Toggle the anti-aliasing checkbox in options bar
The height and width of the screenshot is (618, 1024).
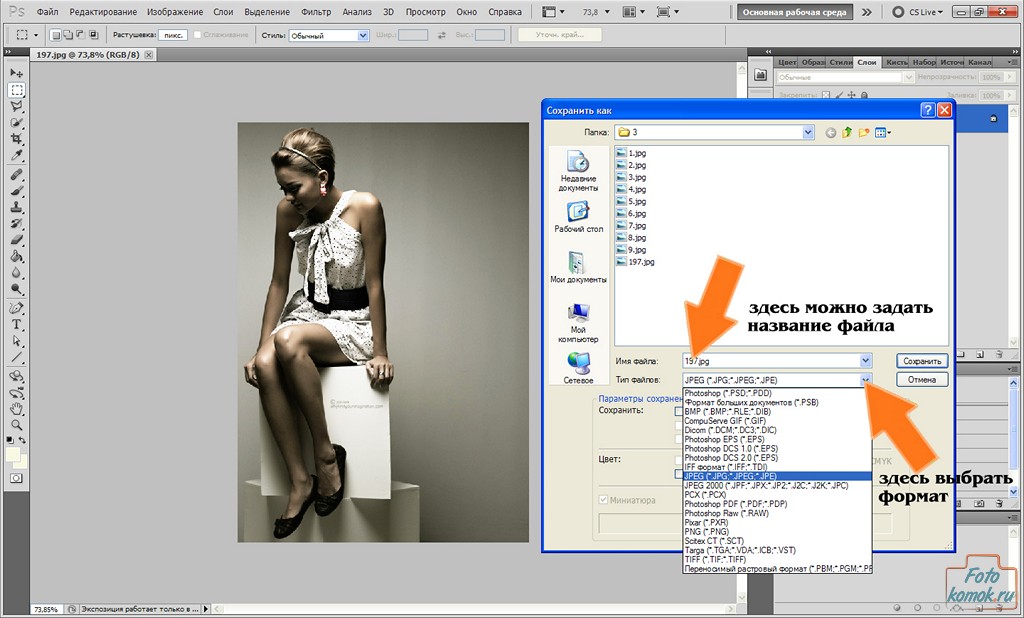(198, 35)
